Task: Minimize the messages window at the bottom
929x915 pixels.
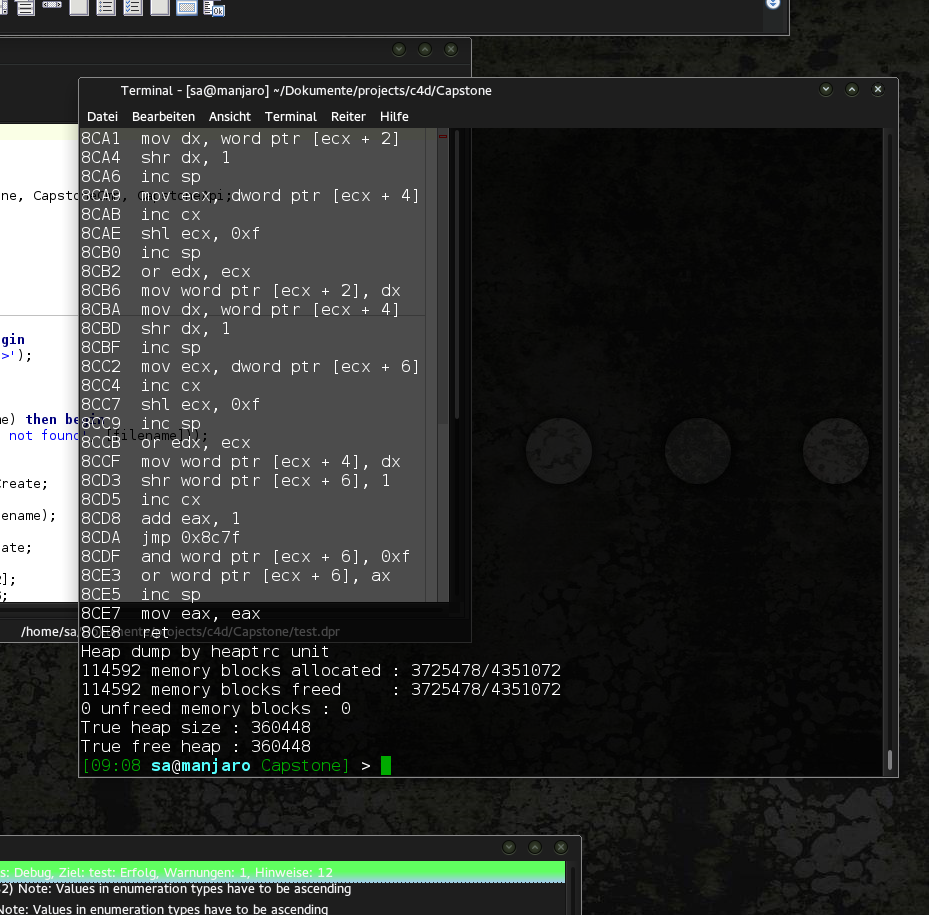Action: 509,847
